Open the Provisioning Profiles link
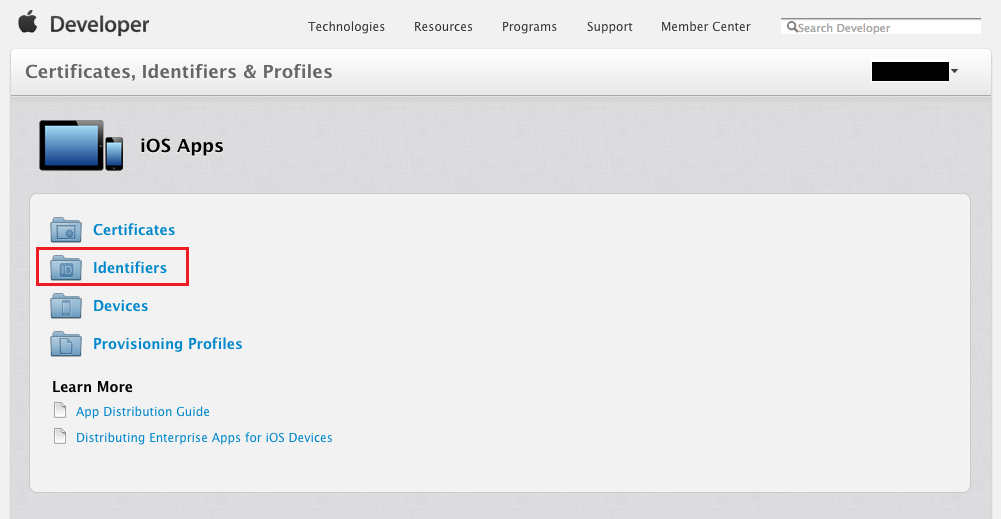1001x519 pixels. pyautogui.click(x=167, y=344)
